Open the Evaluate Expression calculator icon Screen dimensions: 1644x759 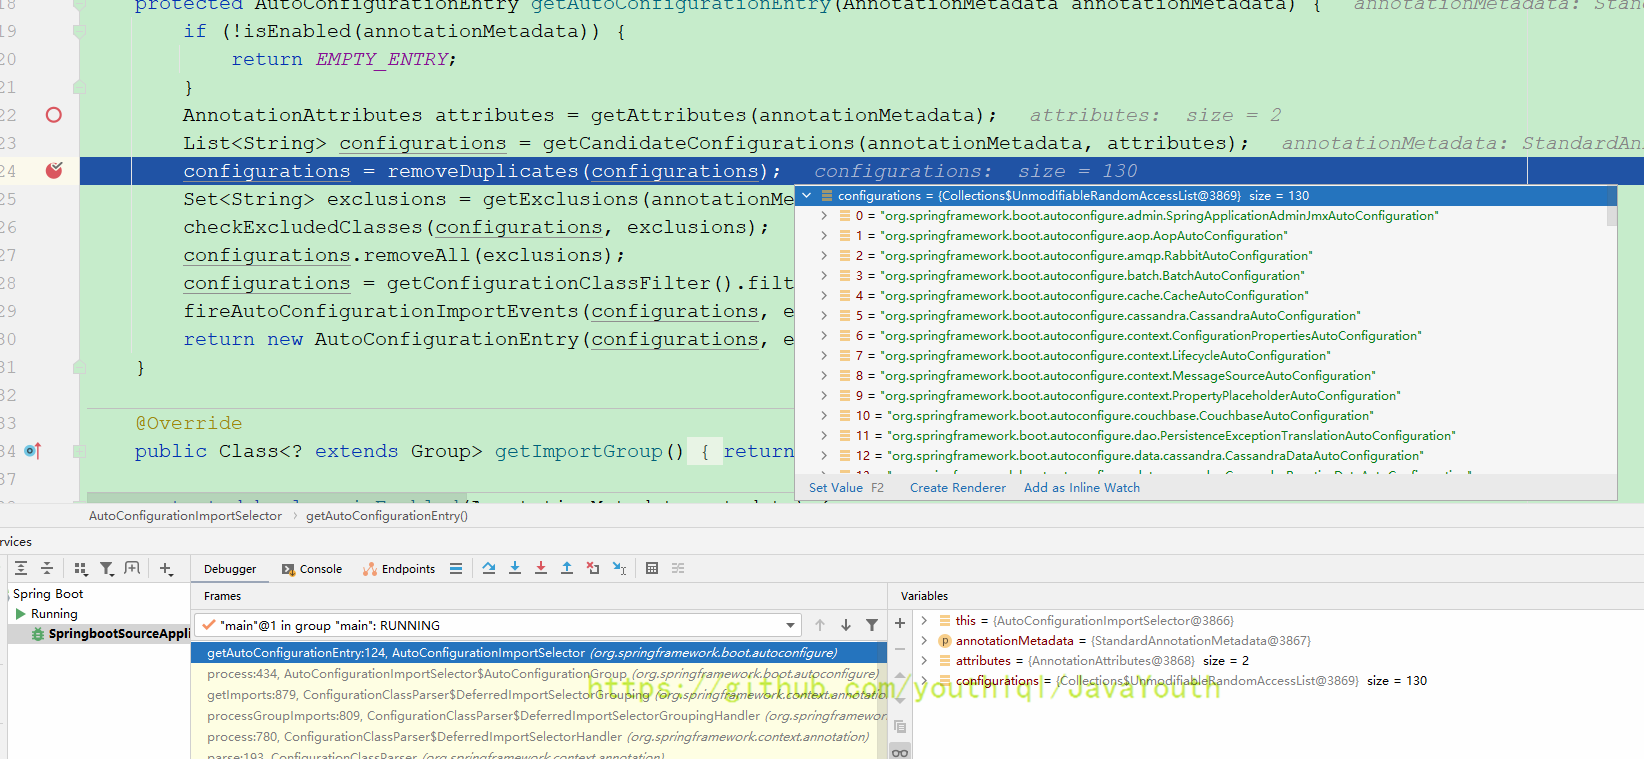(652, 568)
